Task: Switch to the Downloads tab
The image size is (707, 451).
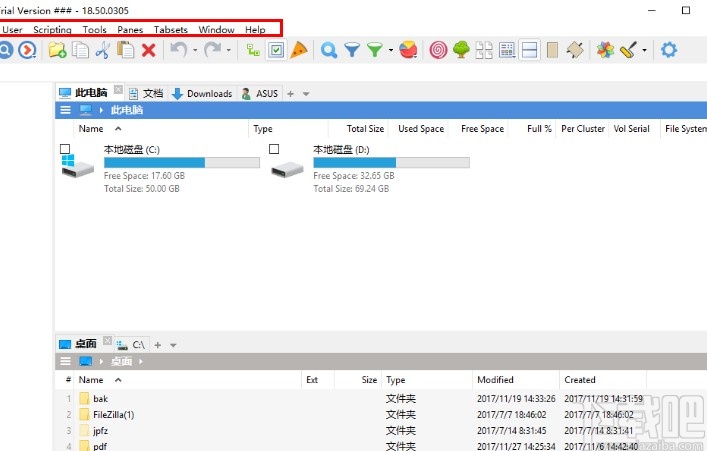Action: pos(202,93)
